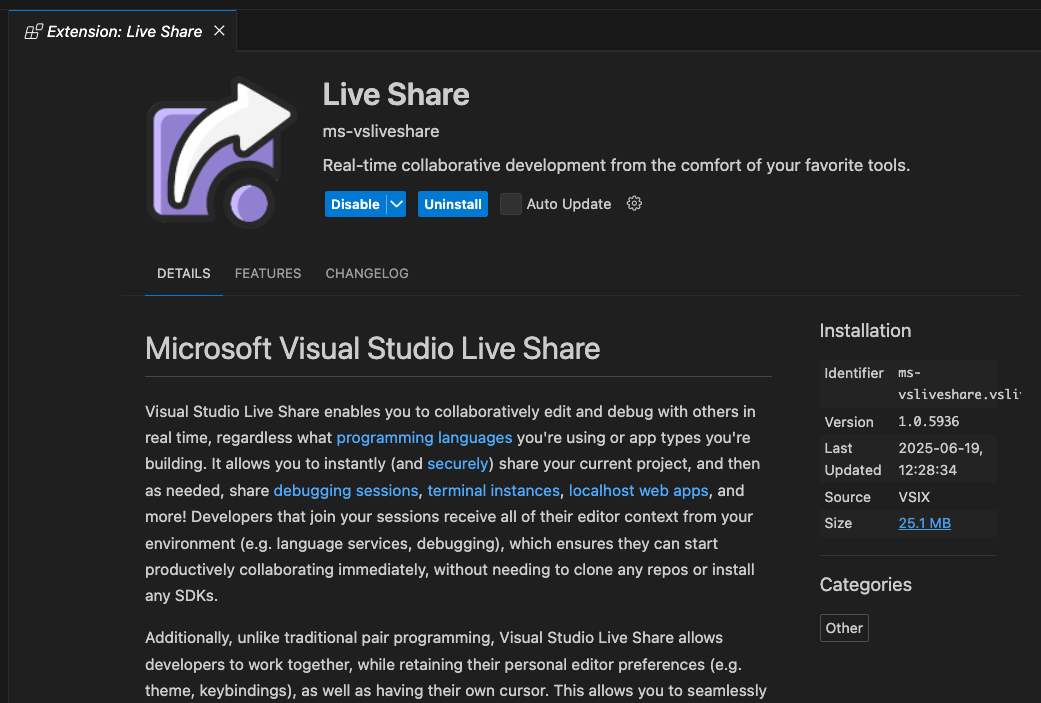Expand the Disable button dropdown arrow
The height and width of the screenshot is (703, 1041).
(x=396, y=204)
